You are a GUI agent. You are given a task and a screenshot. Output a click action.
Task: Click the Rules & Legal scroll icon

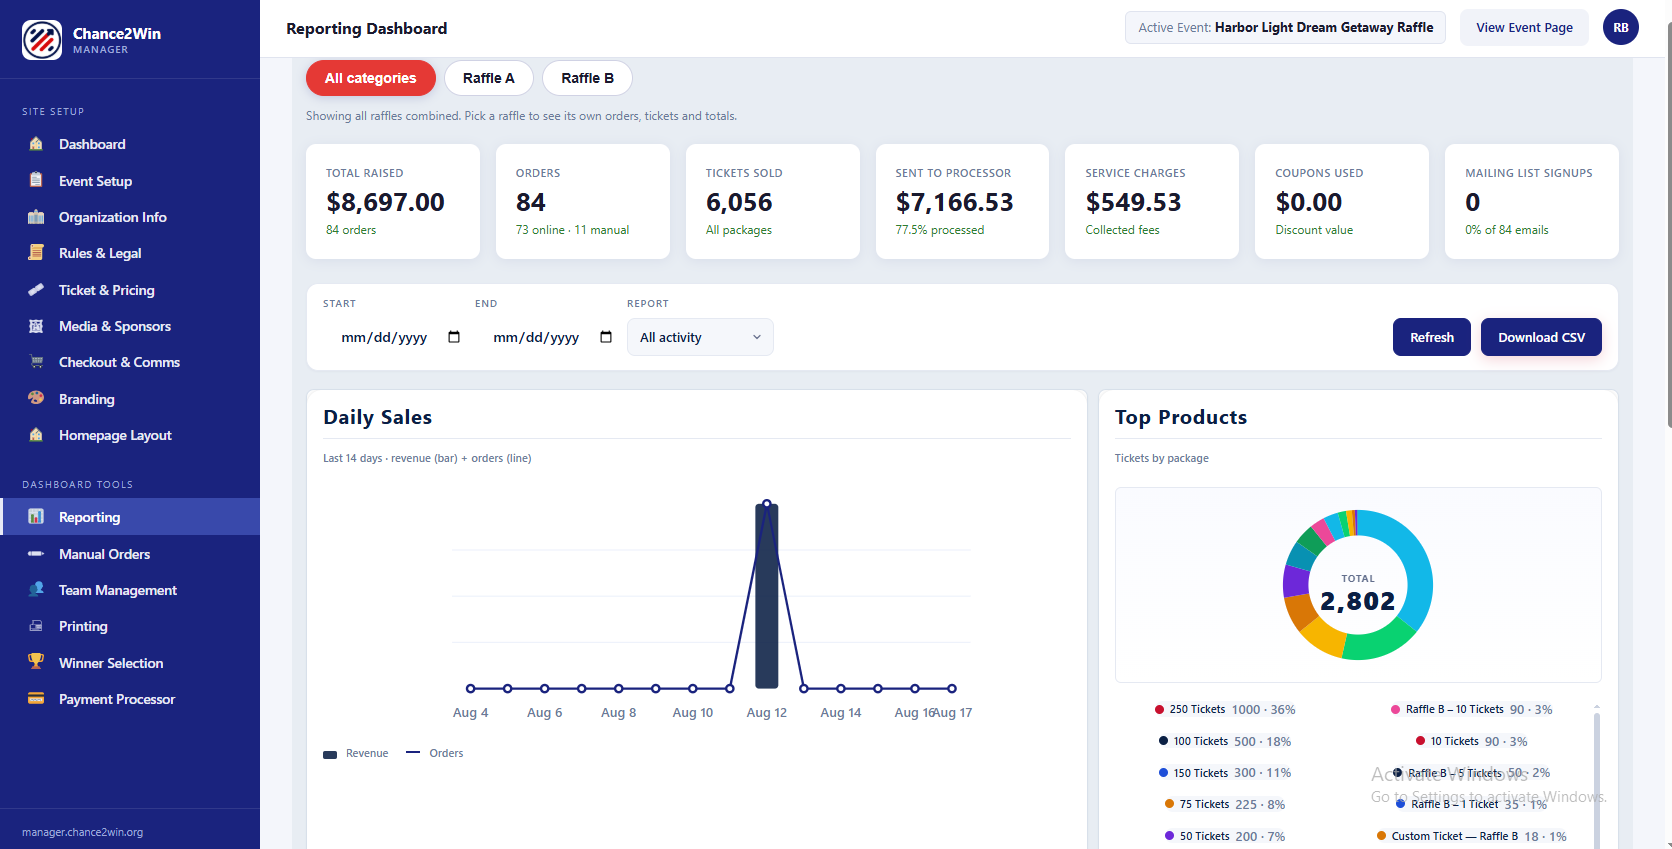[36, 253]
